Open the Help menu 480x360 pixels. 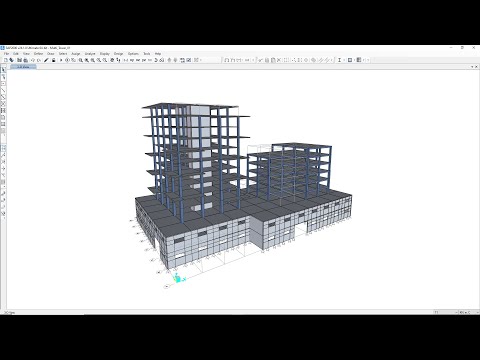pos(158,54)
